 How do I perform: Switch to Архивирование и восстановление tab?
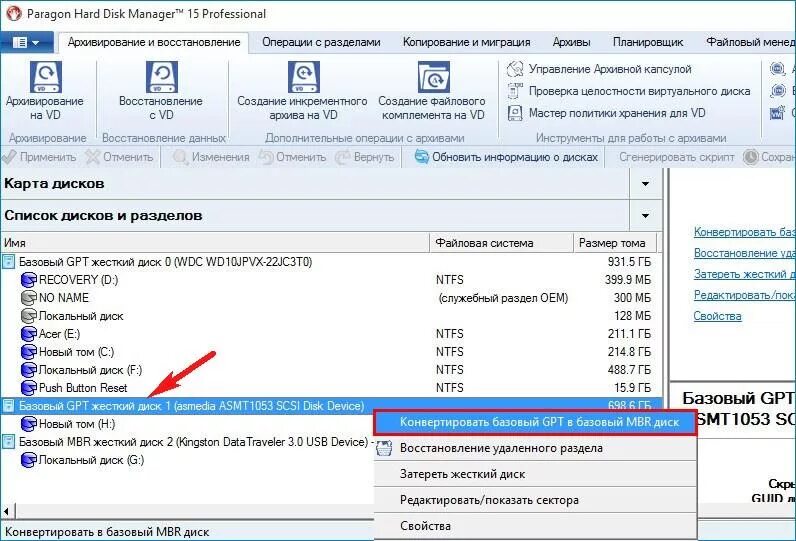(x=154, y=42)
